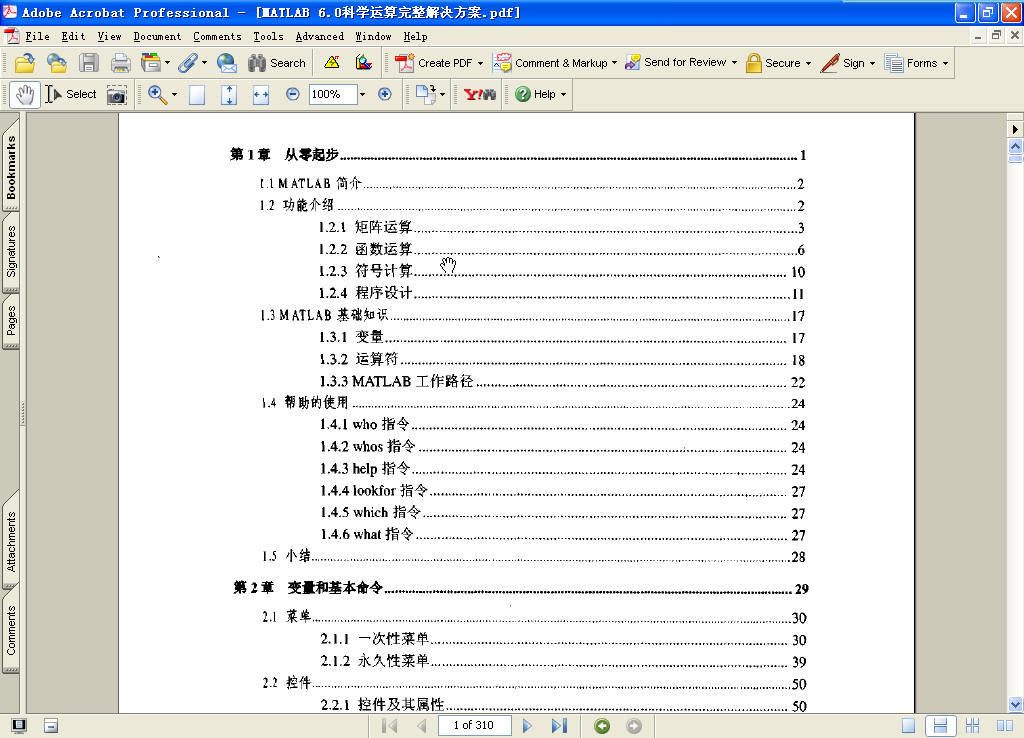The image size is (1024, 738).
Task: Switch to Continuous page layout
Action: click(940, 726)
